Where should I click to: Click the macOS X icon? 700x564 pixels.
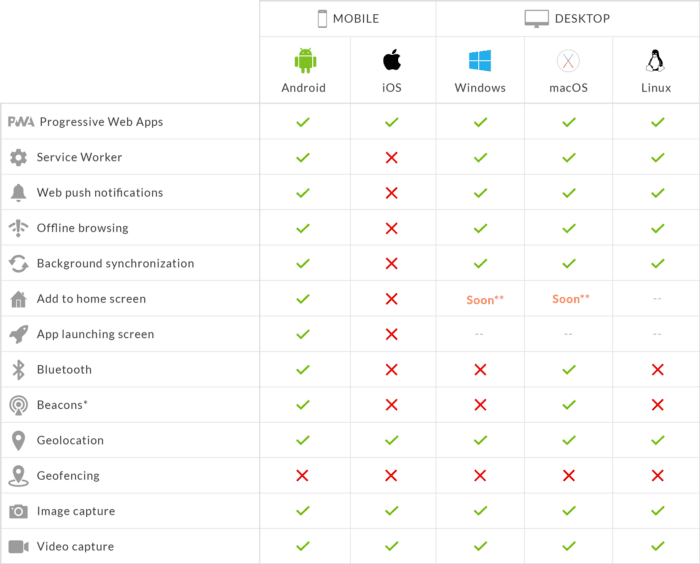(x=568, y=61)
